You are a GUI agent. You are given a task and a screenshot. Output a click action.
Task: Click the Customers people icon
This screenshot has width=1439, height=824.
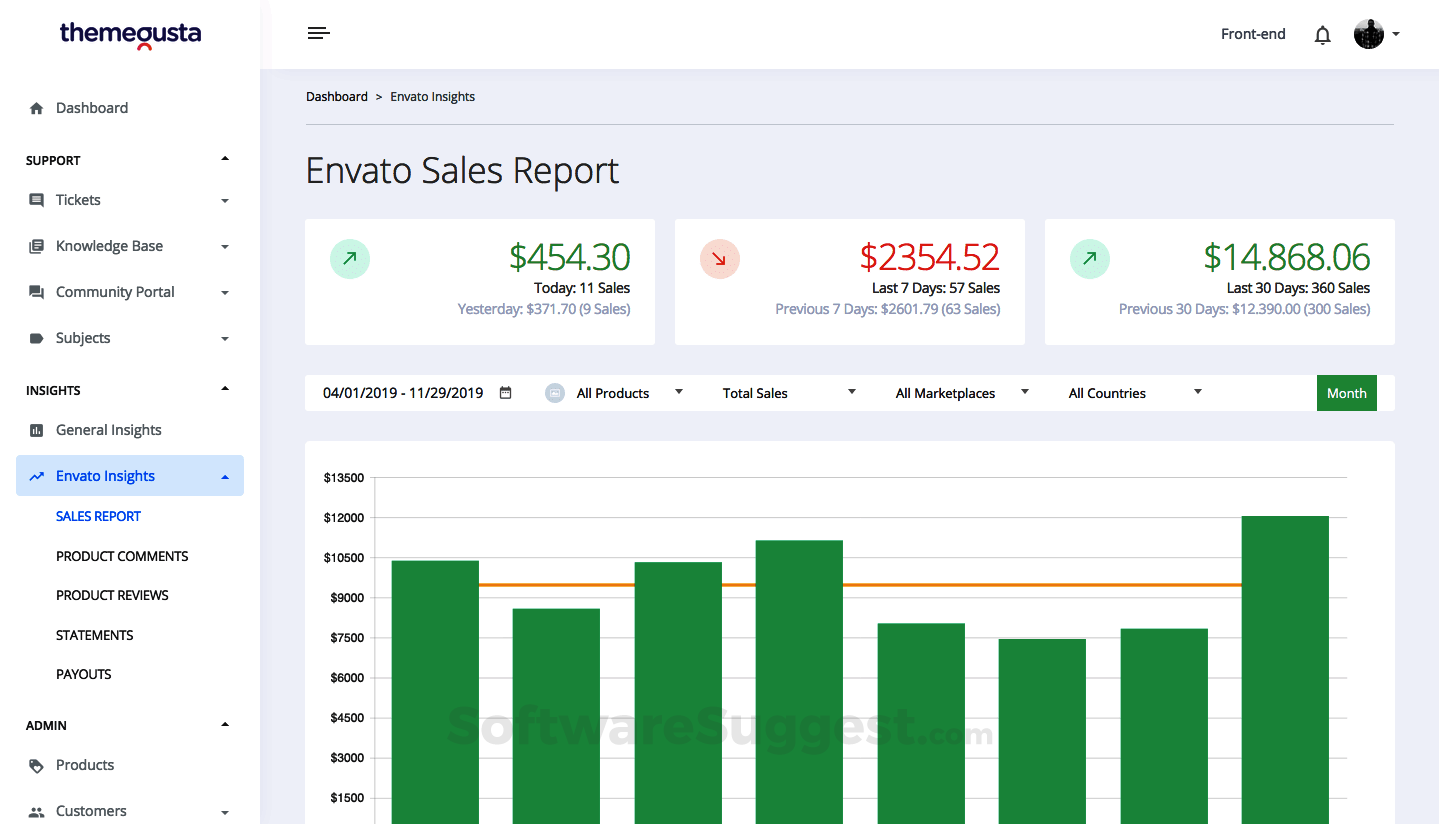point(37,811)
